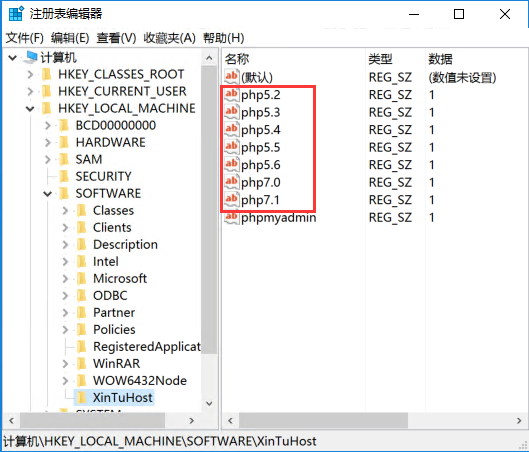Select the Policies tree key

pos(114,330)
